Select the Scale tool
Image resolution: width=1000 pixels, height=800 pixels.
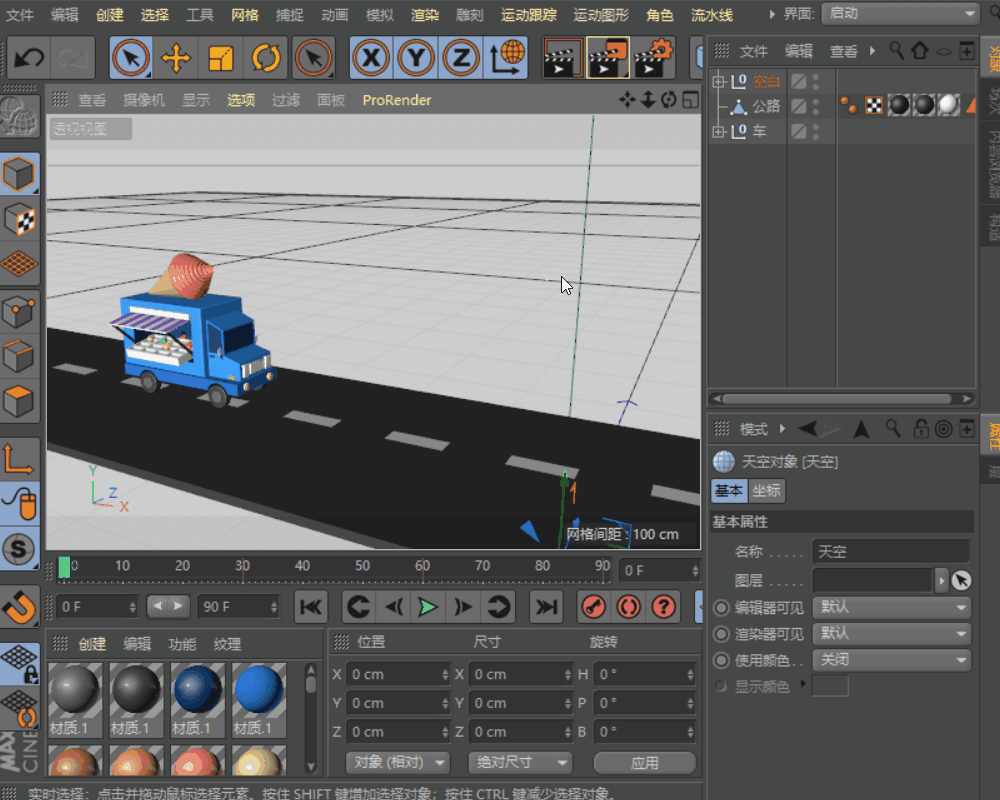tap(221, 58)
